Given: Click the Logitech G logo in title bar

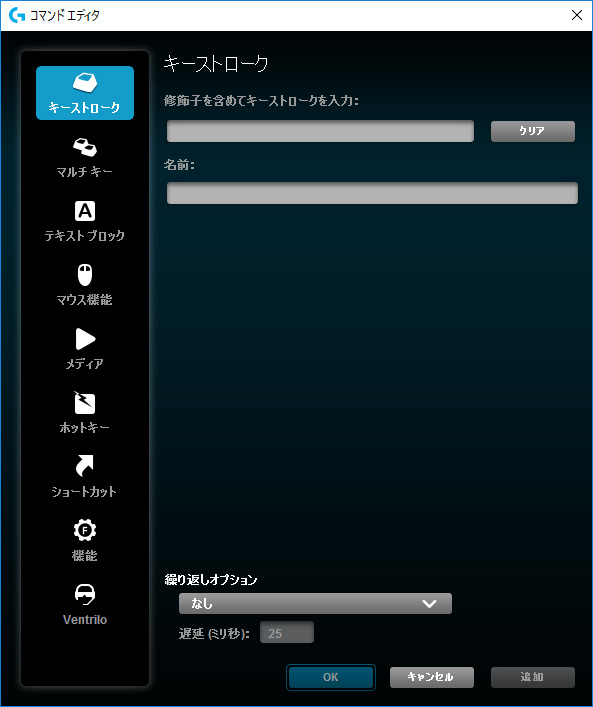Looking at the screenshot, I should 17,15.
